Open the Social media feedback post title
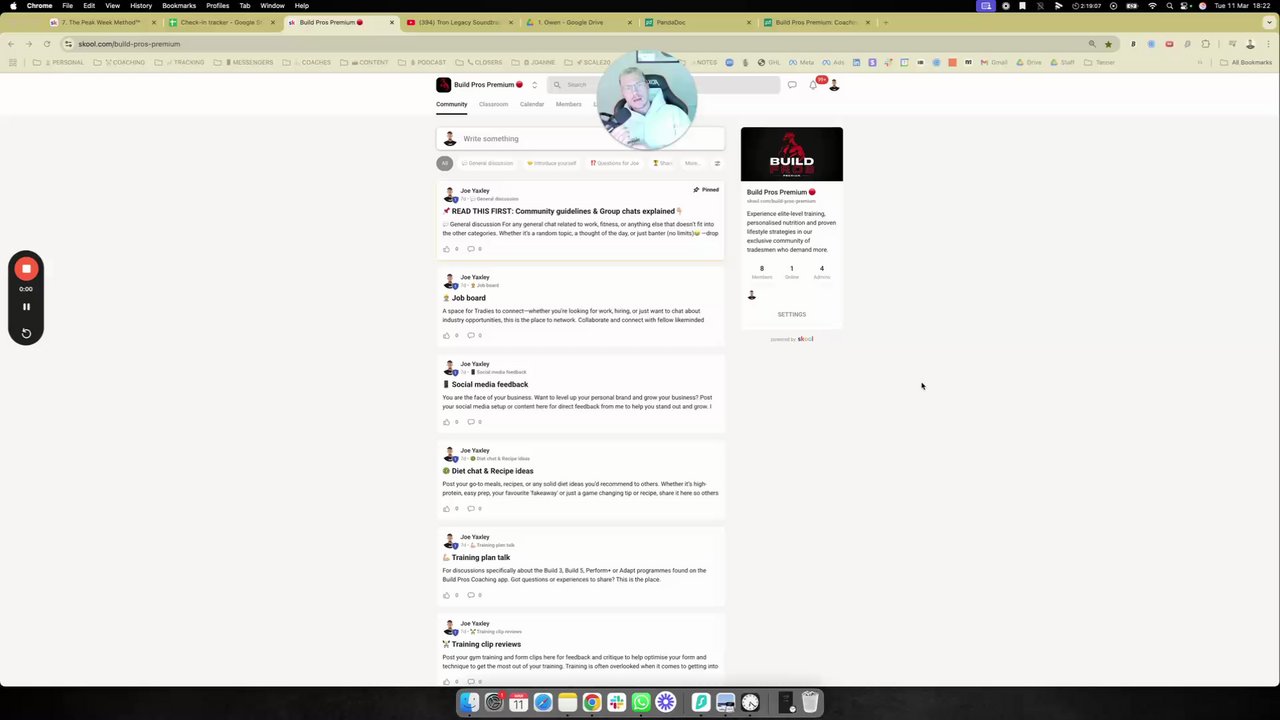This screenshot has width=1280, height=720. click(485, 384)
